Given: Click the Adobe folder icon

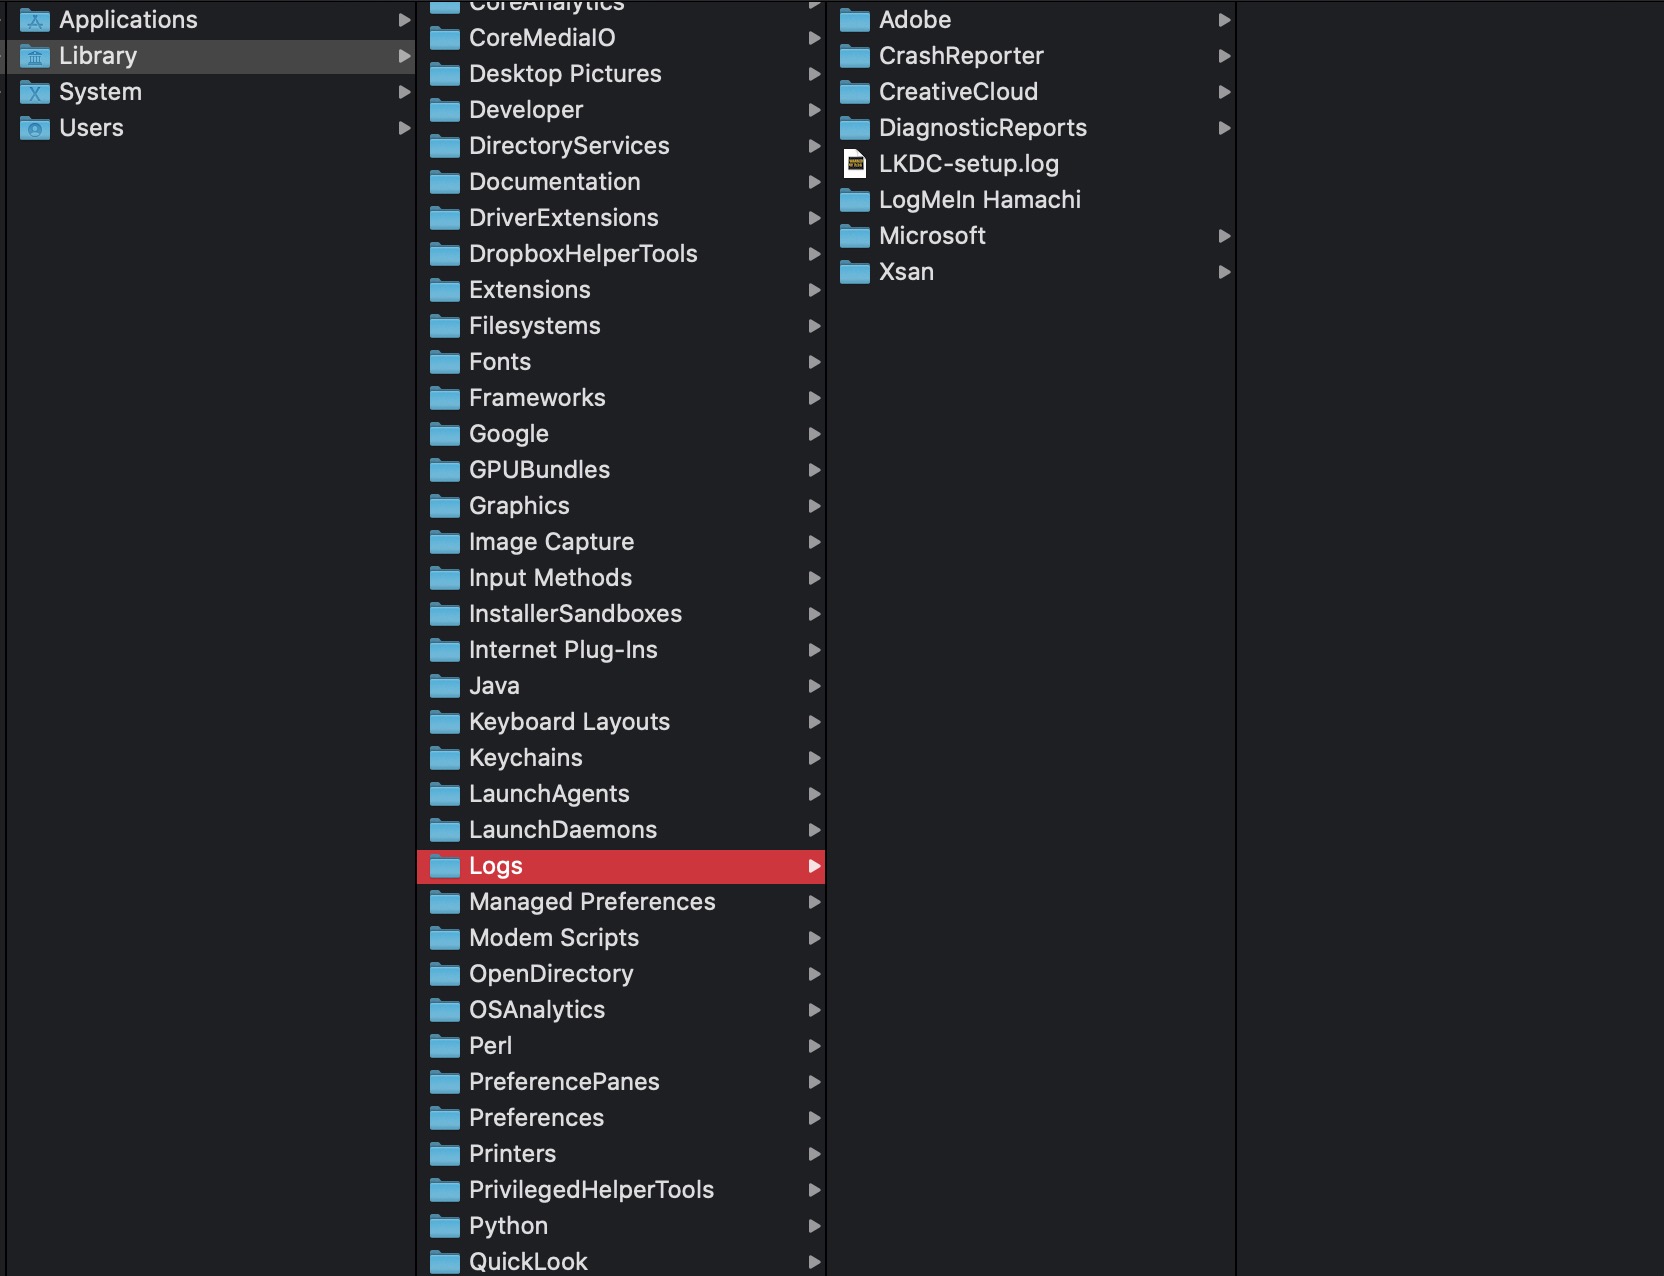Looking at the screenshot, I should coord(856,19).
